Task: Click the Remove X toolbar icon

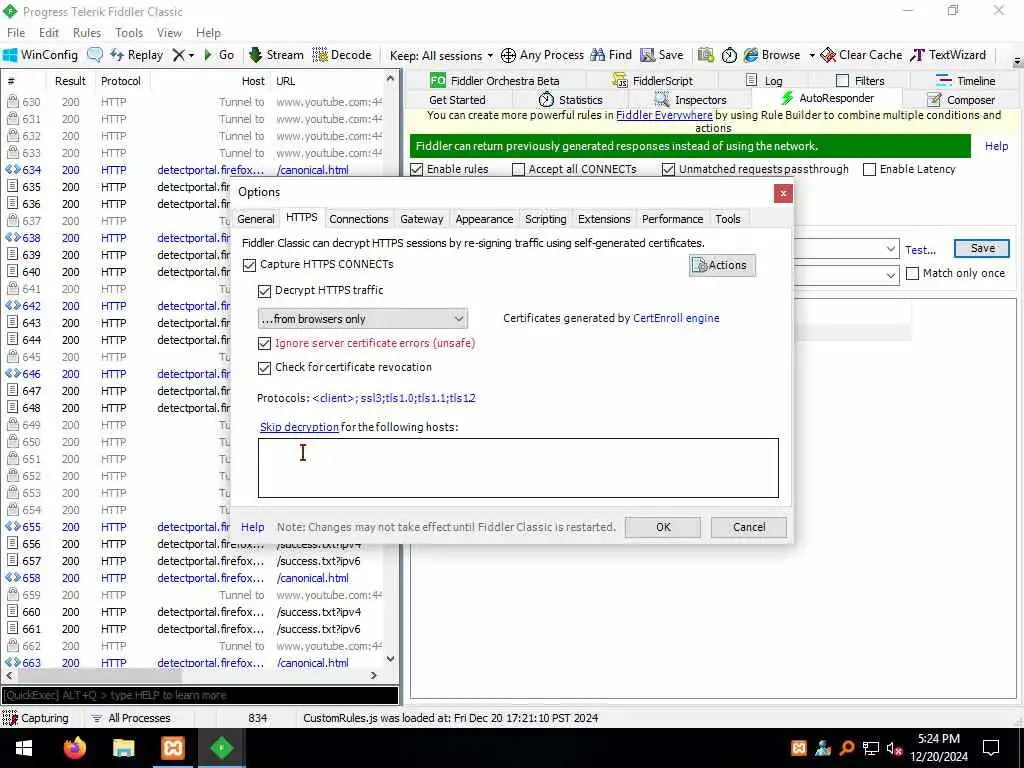Action: (178, 56)
